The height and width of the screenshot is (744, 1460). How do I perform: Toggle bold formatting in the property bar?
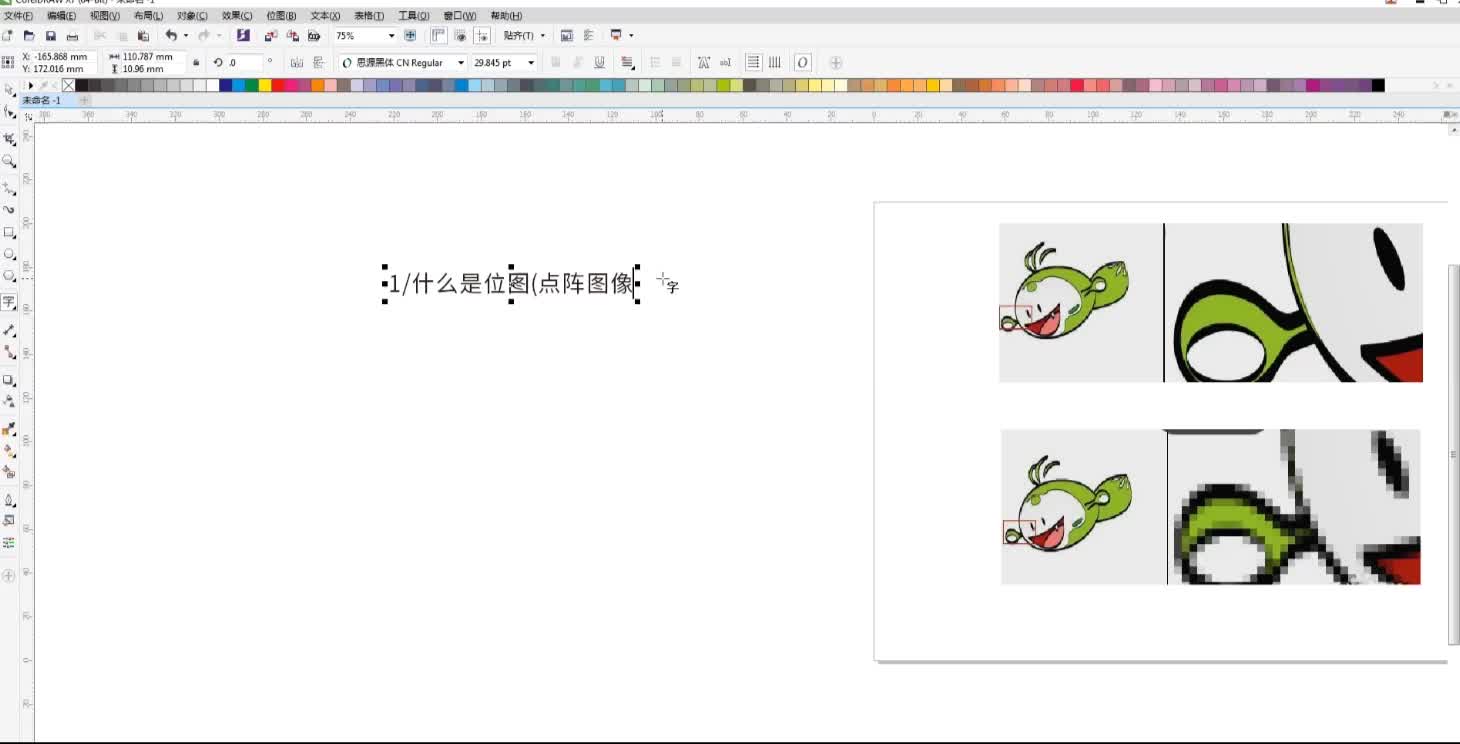(x=553, y=62)
